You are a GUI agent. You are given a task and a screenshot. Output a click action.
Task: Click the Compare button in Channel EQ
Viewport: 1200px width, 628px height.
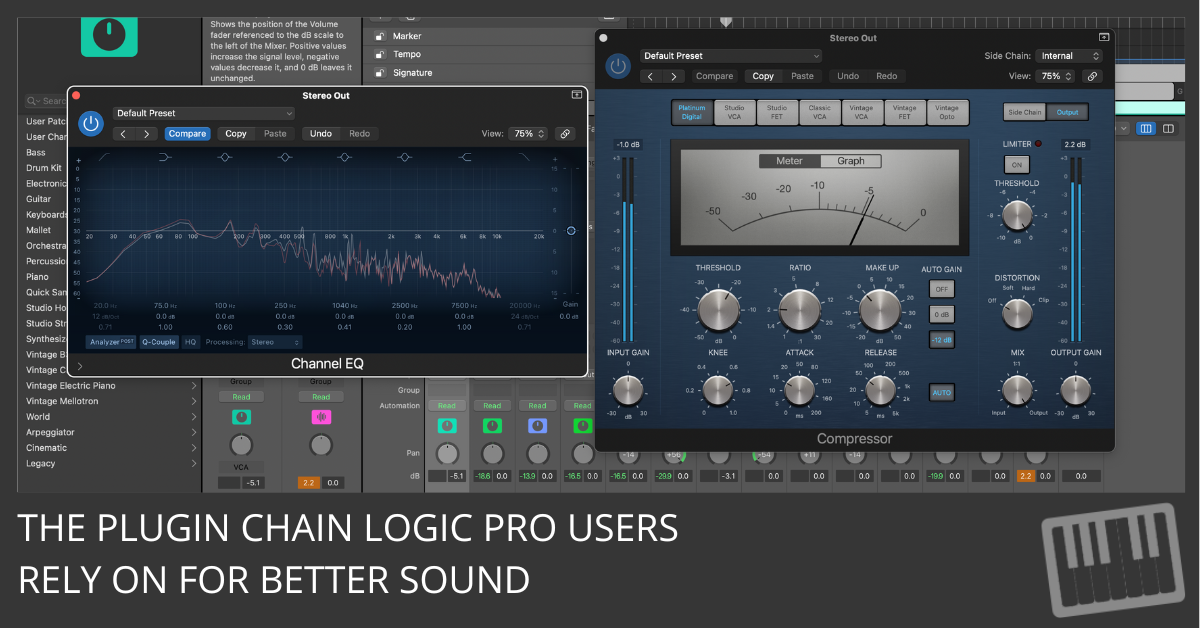[187, 134]
